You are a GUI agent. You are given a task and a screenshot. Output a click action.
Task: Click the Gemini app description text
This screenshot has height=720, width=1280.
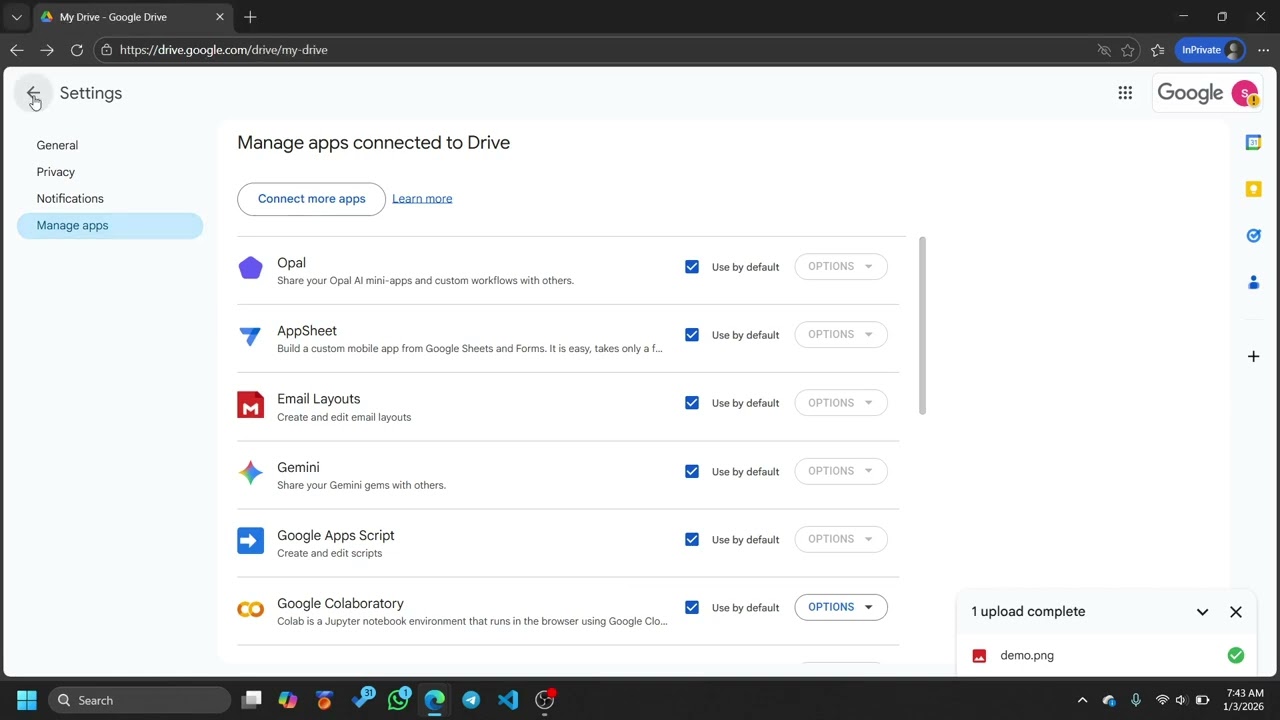(361, 486)
